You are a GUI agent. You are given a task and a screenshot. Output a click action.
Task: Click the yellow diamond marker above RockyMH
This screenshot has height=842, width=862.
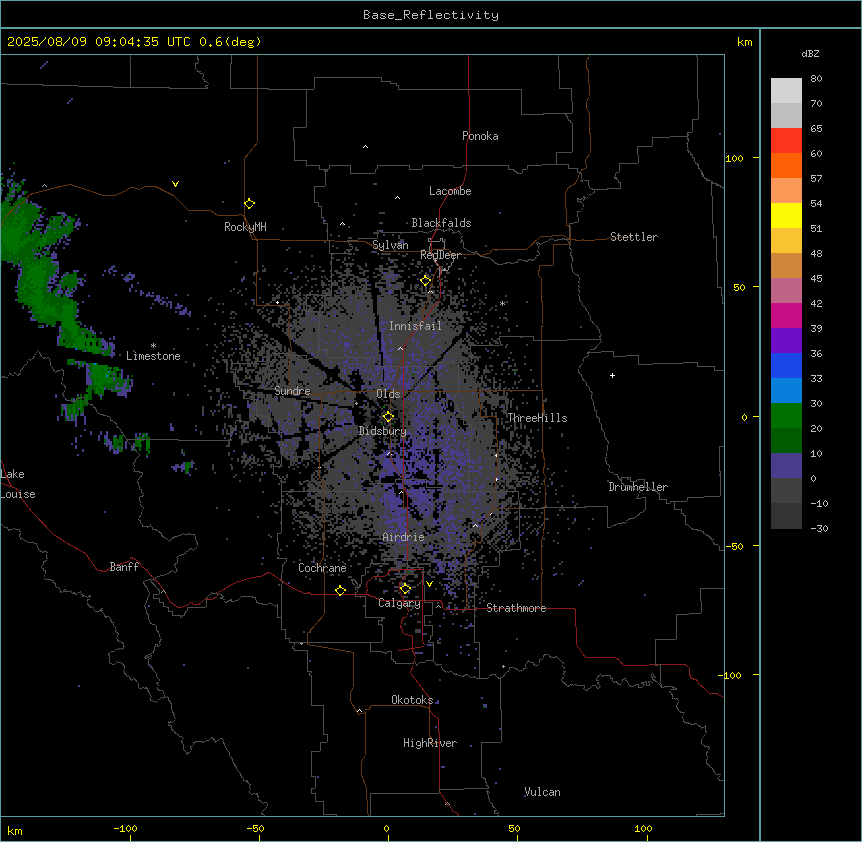(x=250, y=204)
